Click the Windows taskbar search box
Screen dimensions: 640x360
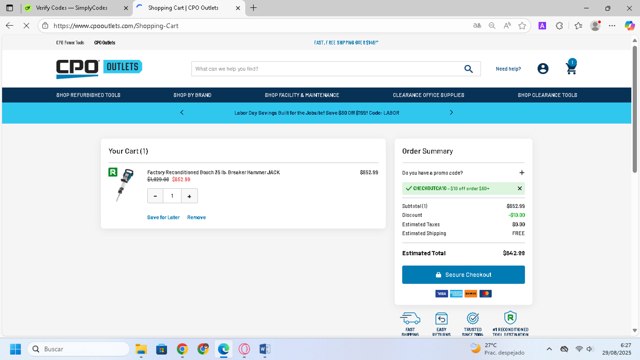78,349
